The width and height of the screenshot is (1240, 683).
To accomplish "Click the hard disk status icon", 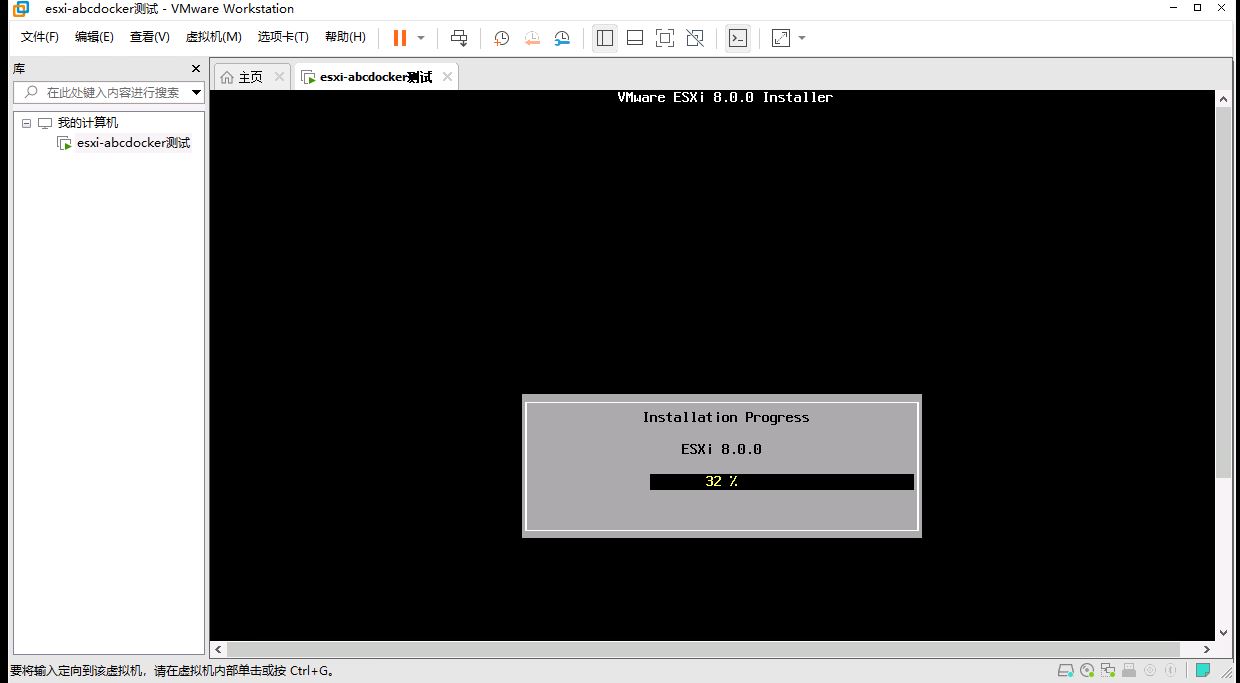I will pos(1066,671).
